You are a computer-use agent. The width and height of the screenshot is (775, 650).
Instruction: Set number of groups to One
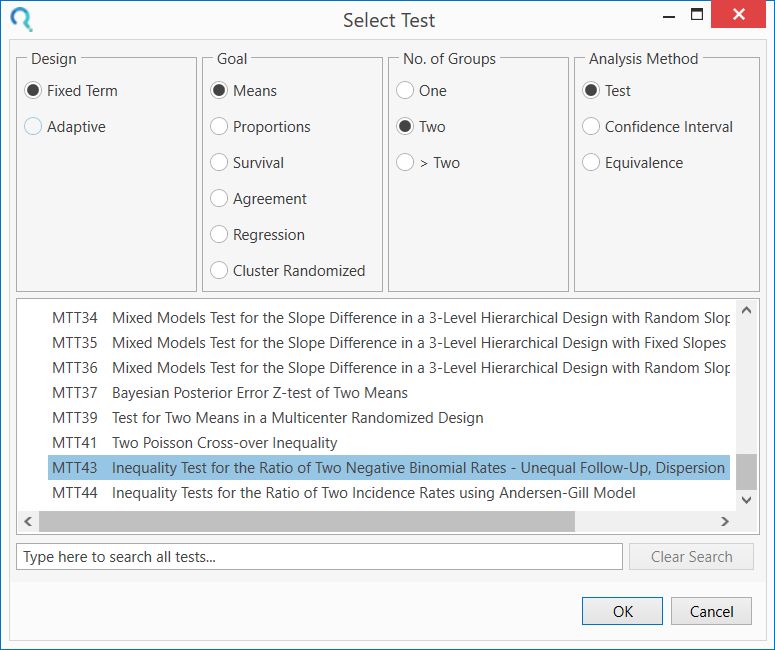(x=422, y=91)
